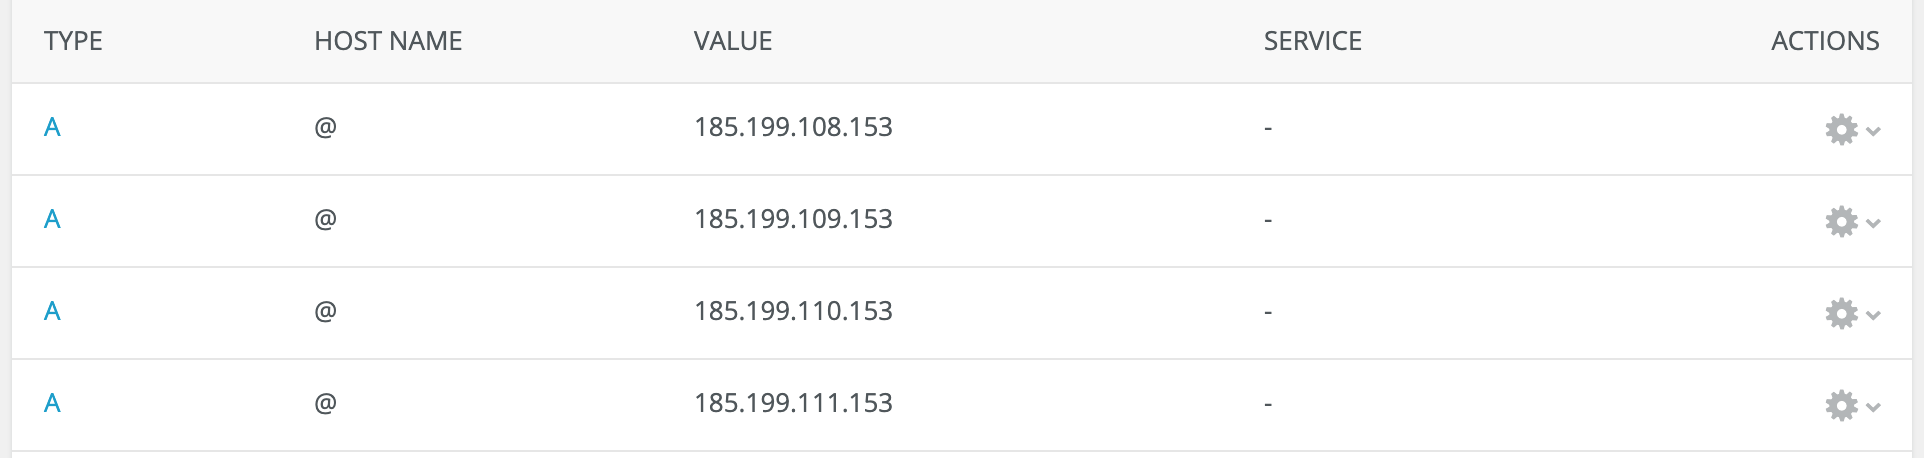Image resolution: width=1924 pixels, height=458 pixels.
Task: Expand actions chevron on 185.199.109.153 row
Action: pos(1873,223)
